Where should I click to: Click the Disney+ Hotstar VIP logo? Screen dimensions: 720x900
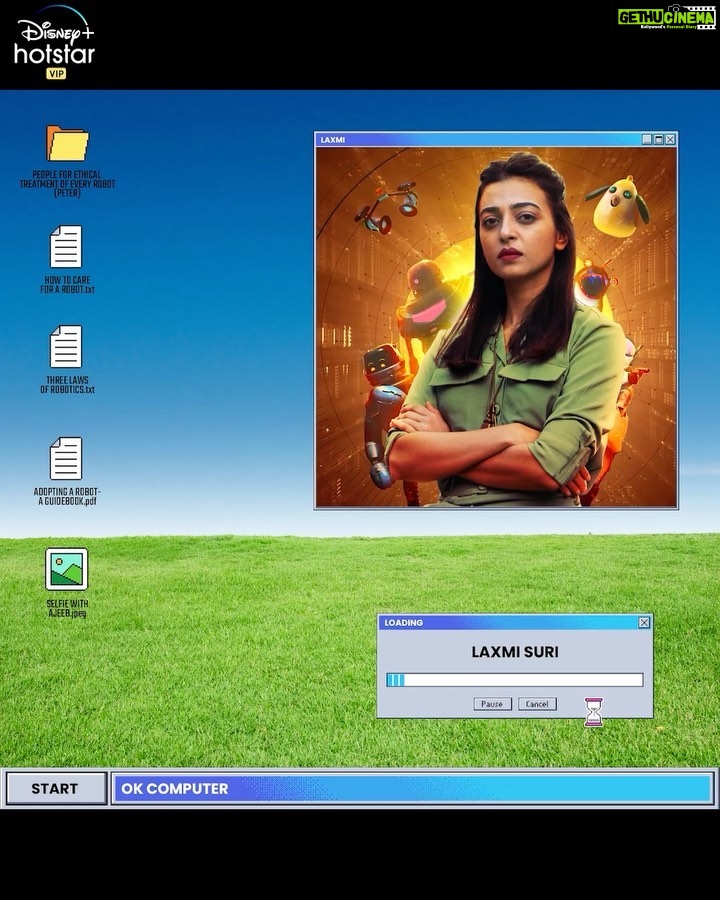click(x=55, y=43)
